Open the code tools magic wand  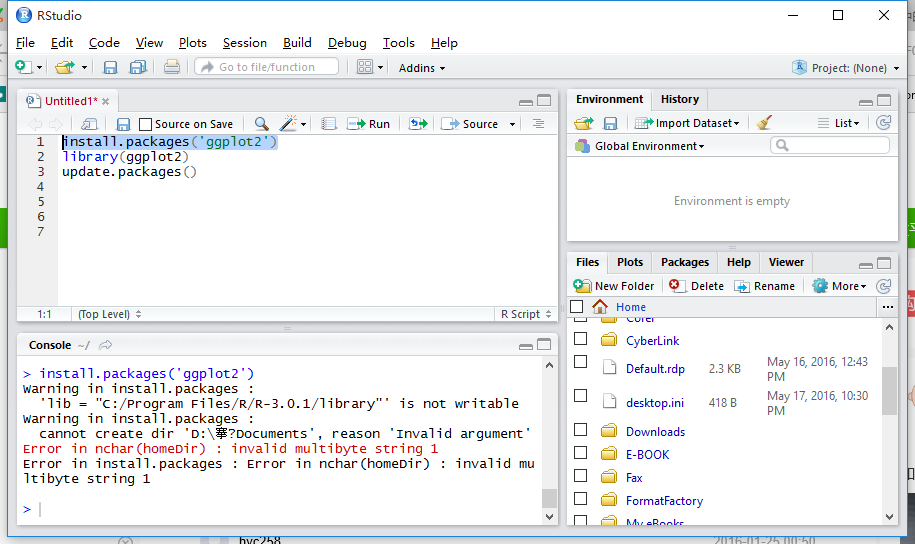pyautogui.click(x=288, y=124)
